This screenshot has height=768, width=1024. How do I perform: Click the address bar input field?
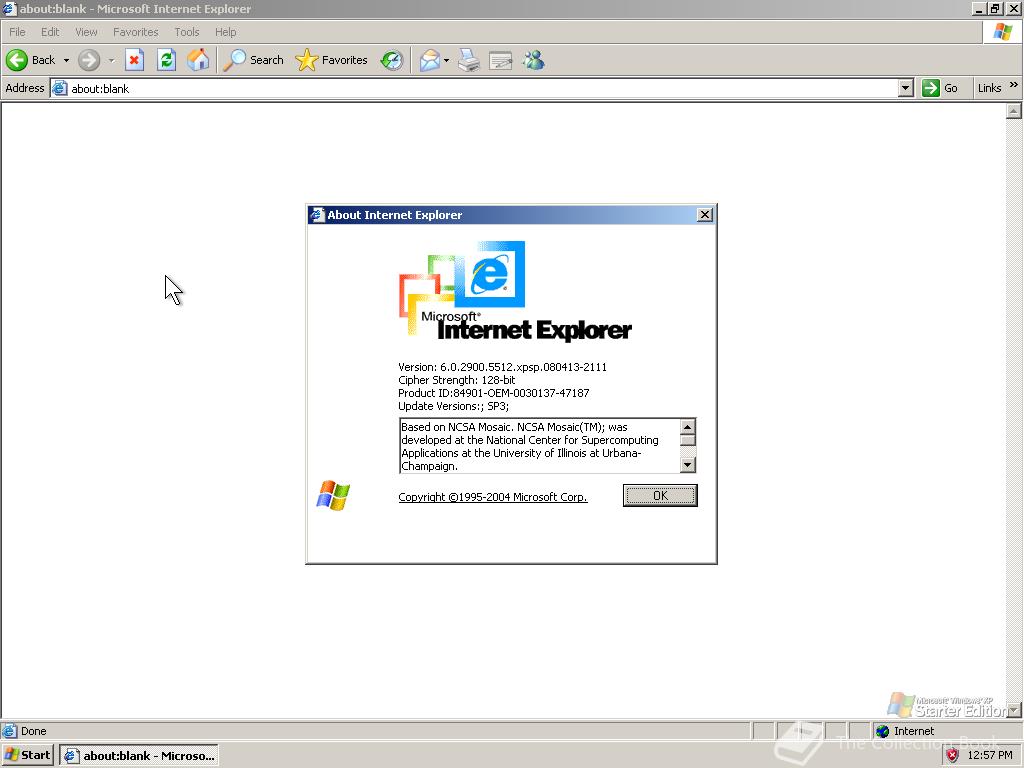click(482, 88)
